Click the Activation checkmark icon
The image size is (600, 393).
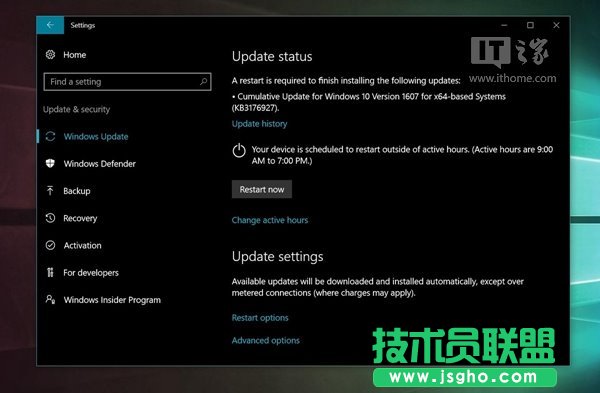(x=50, y=245)
